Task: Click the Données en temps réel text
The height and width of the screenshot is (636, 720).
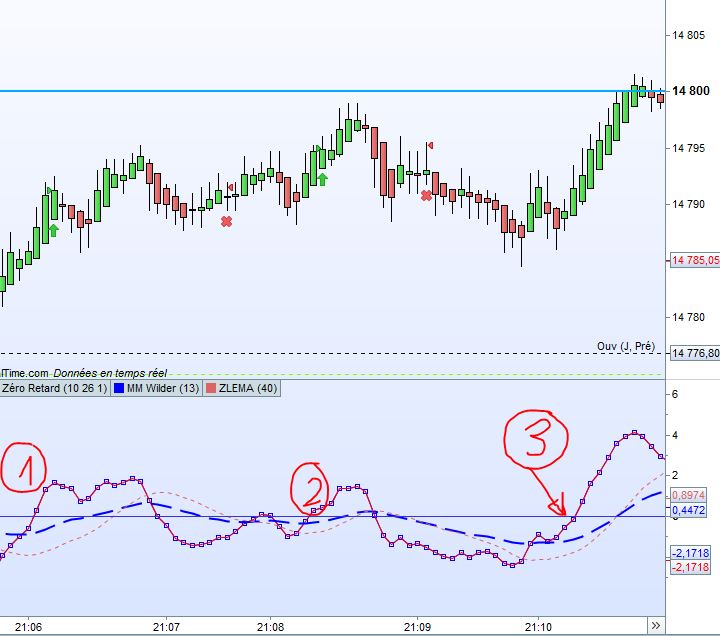Action: tap(110, 373)
